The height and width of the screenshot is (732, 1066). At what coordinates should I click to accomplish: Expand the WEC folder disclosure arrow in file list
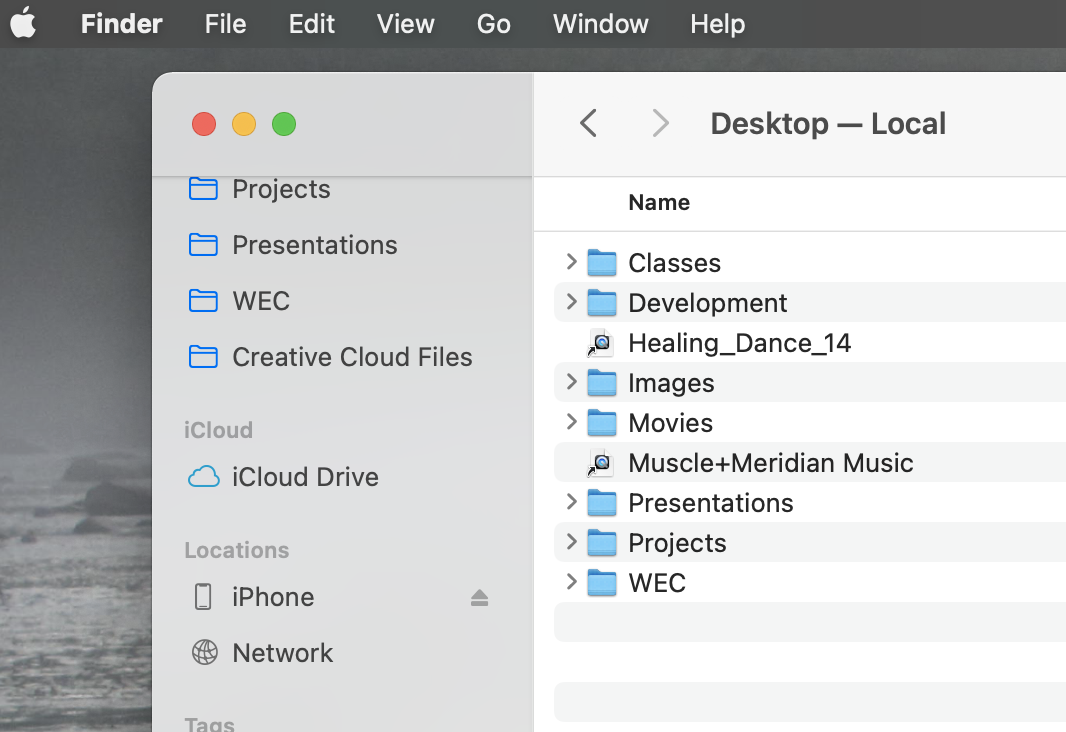571,582
